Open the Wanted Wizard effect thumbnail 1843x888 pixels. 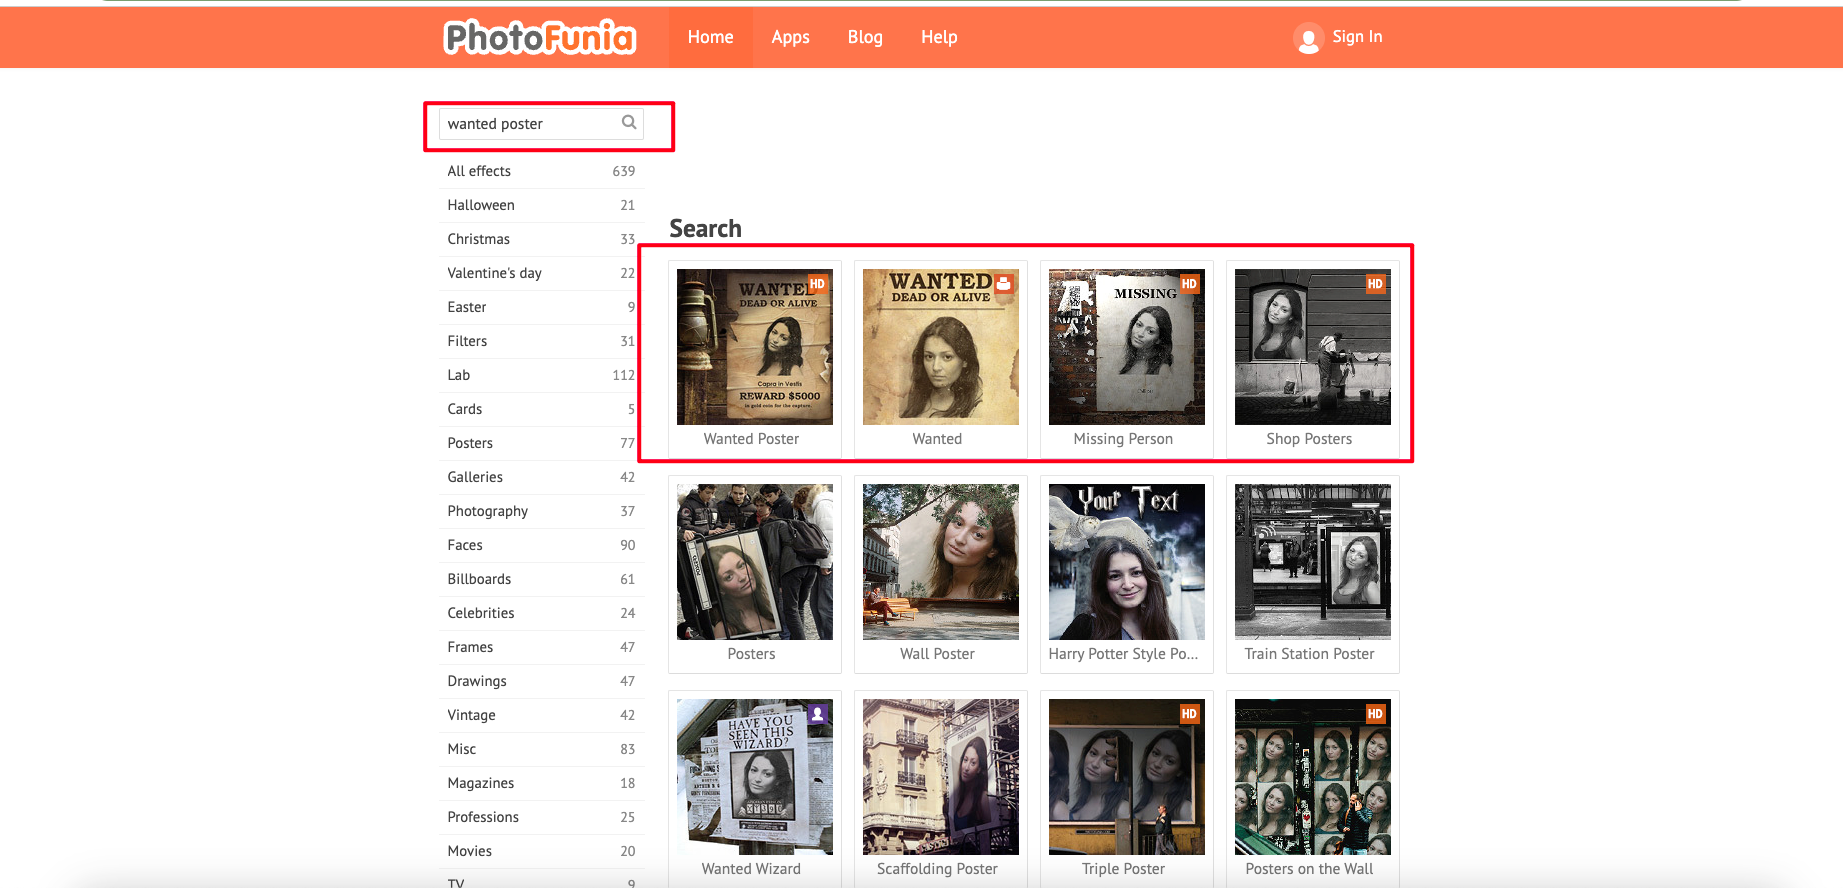tap(755, 777)
